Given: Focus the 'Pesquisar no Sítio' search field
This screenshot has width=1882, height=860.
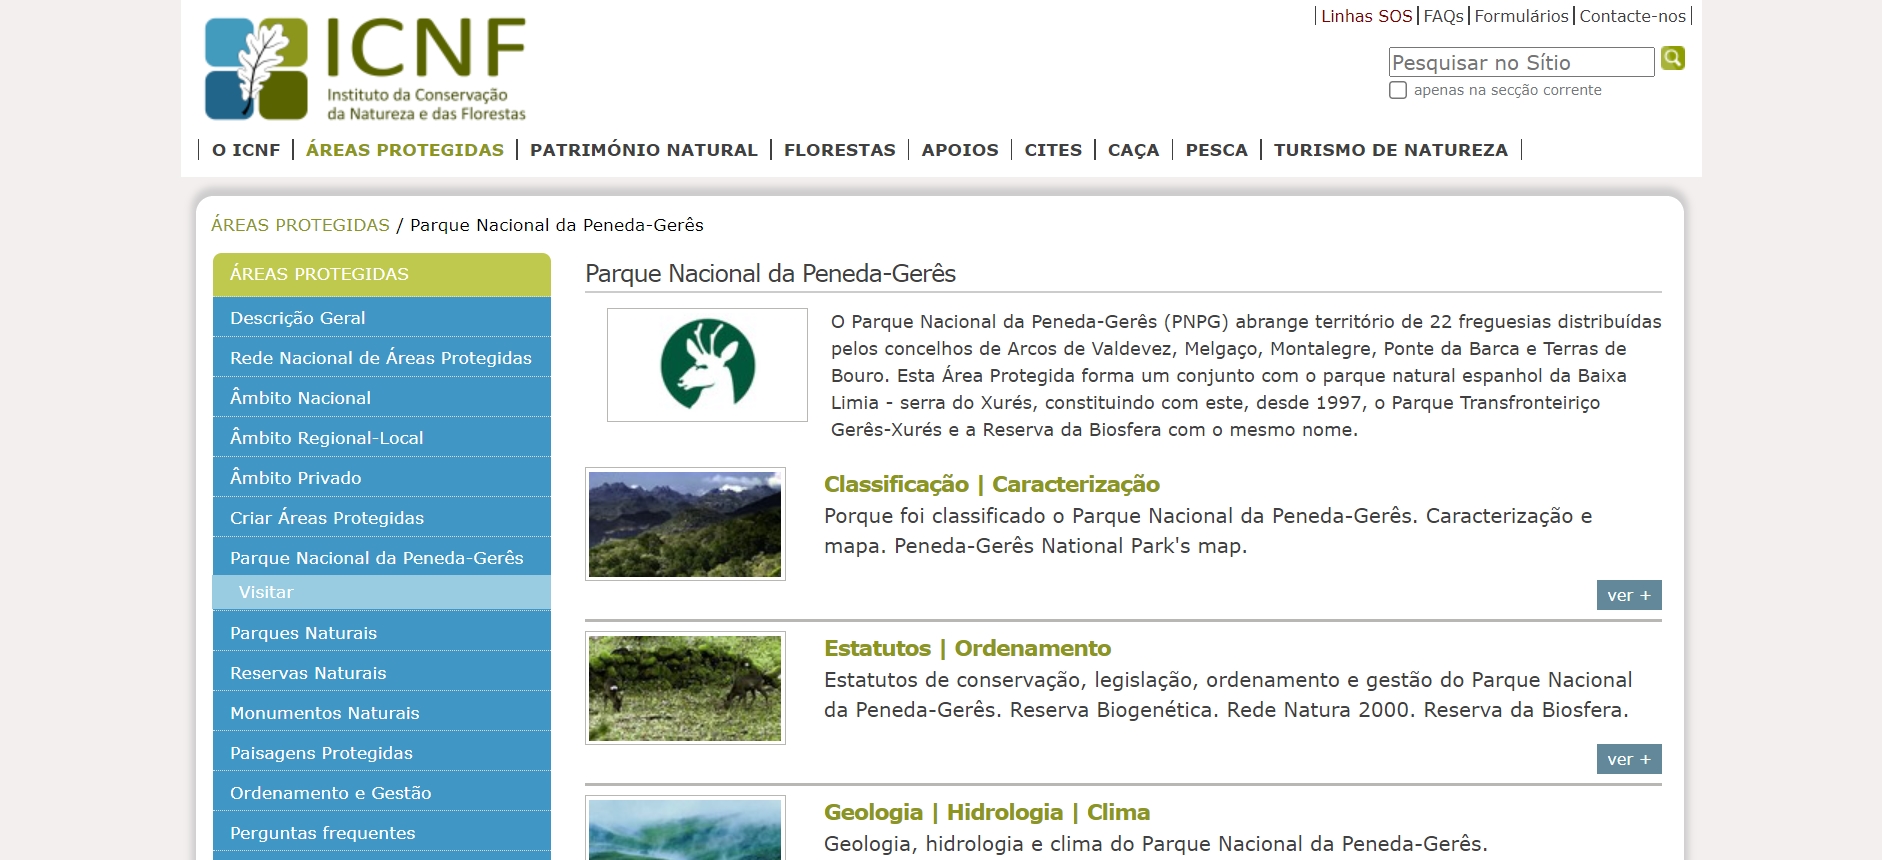Looking at the screenshot, I should click(1521, 62).
